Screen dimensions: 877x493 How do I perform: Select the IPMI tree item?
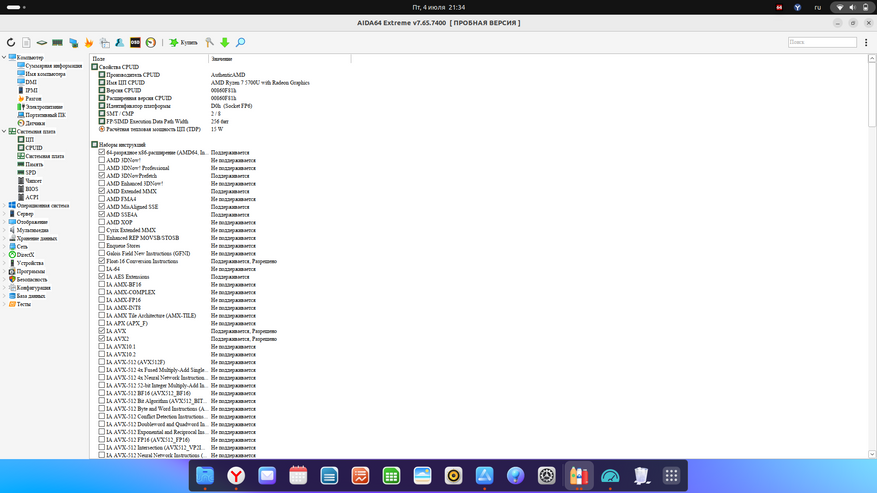tap(31, 90)
